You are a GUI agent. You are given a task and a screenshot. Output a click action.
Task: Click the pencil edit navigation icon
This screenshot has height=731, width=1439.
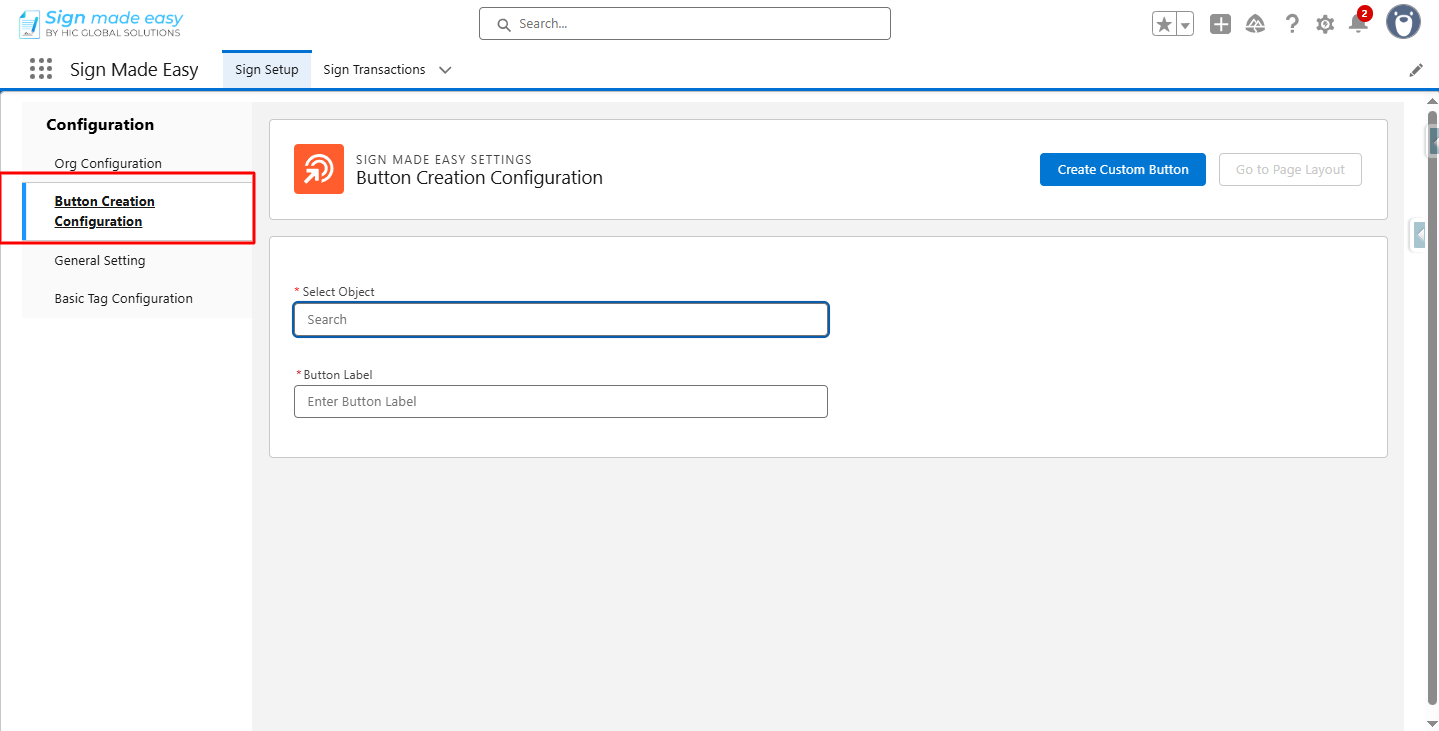1416,70
